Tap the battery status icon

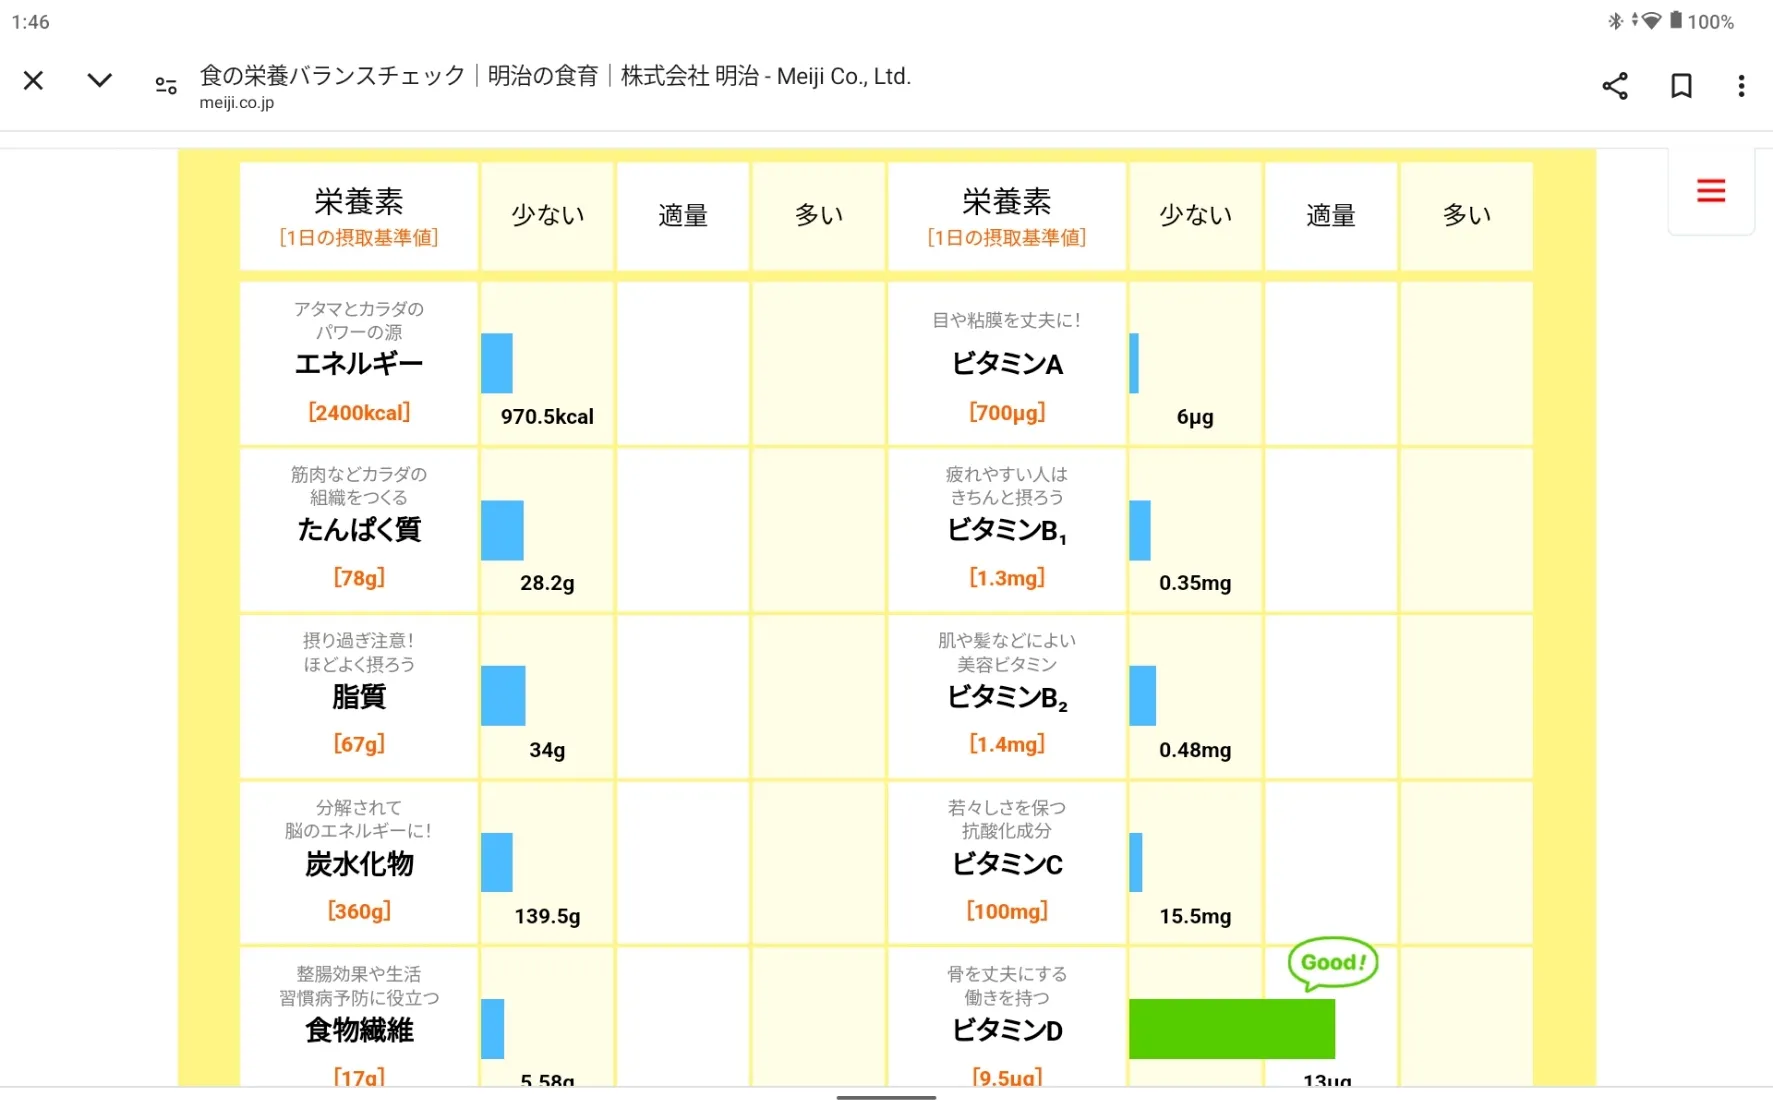[1676, 21]
